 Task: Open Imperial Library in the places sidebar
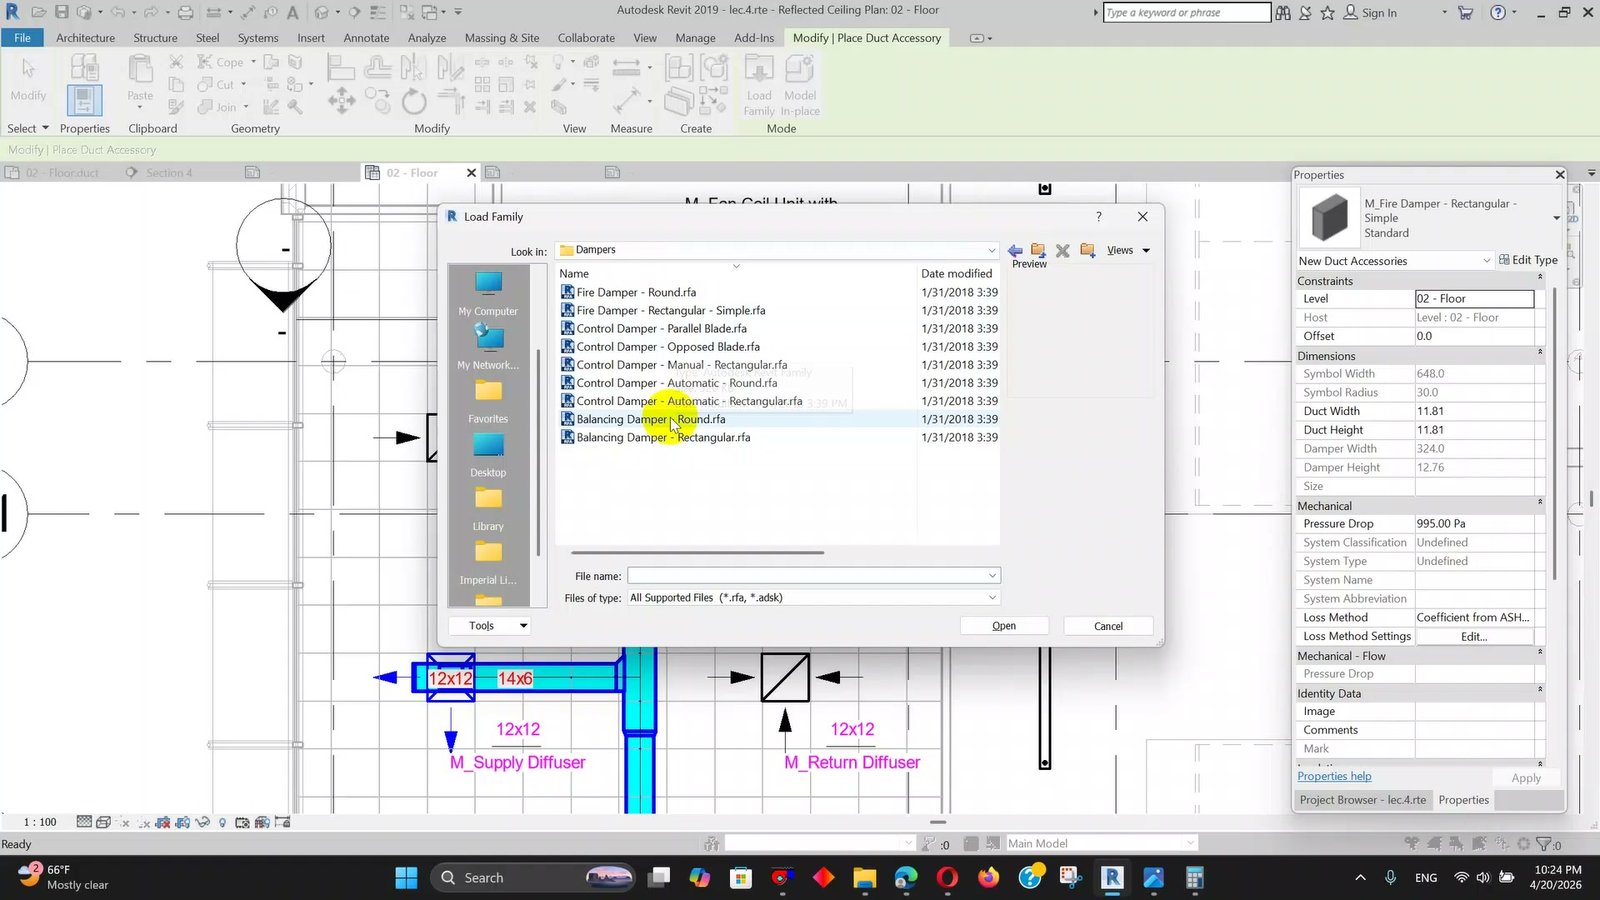pyautogui.click(x=488, y=564)
